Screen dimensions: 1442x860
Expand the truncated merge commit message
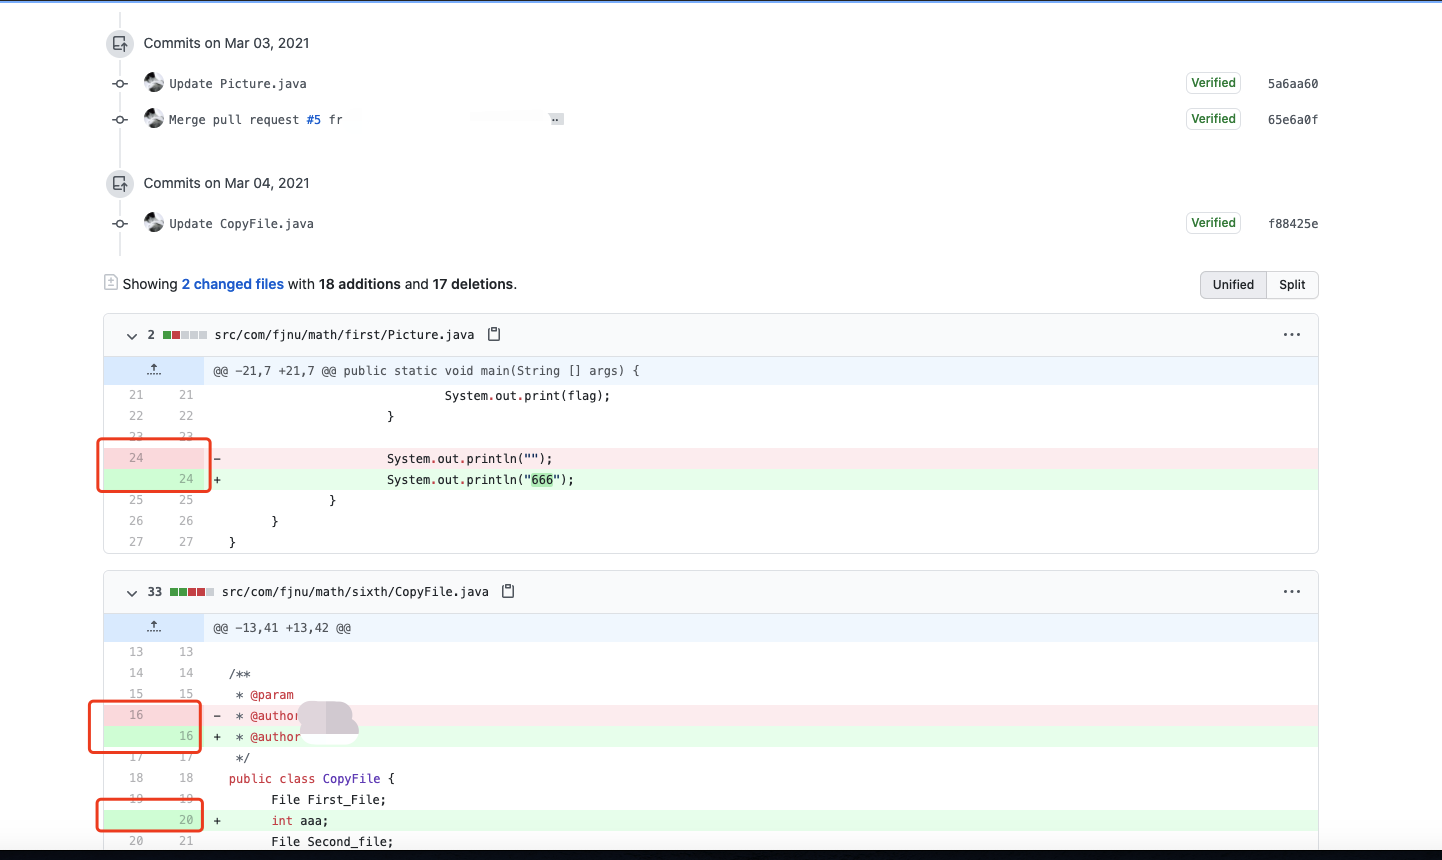coord(556,118)
